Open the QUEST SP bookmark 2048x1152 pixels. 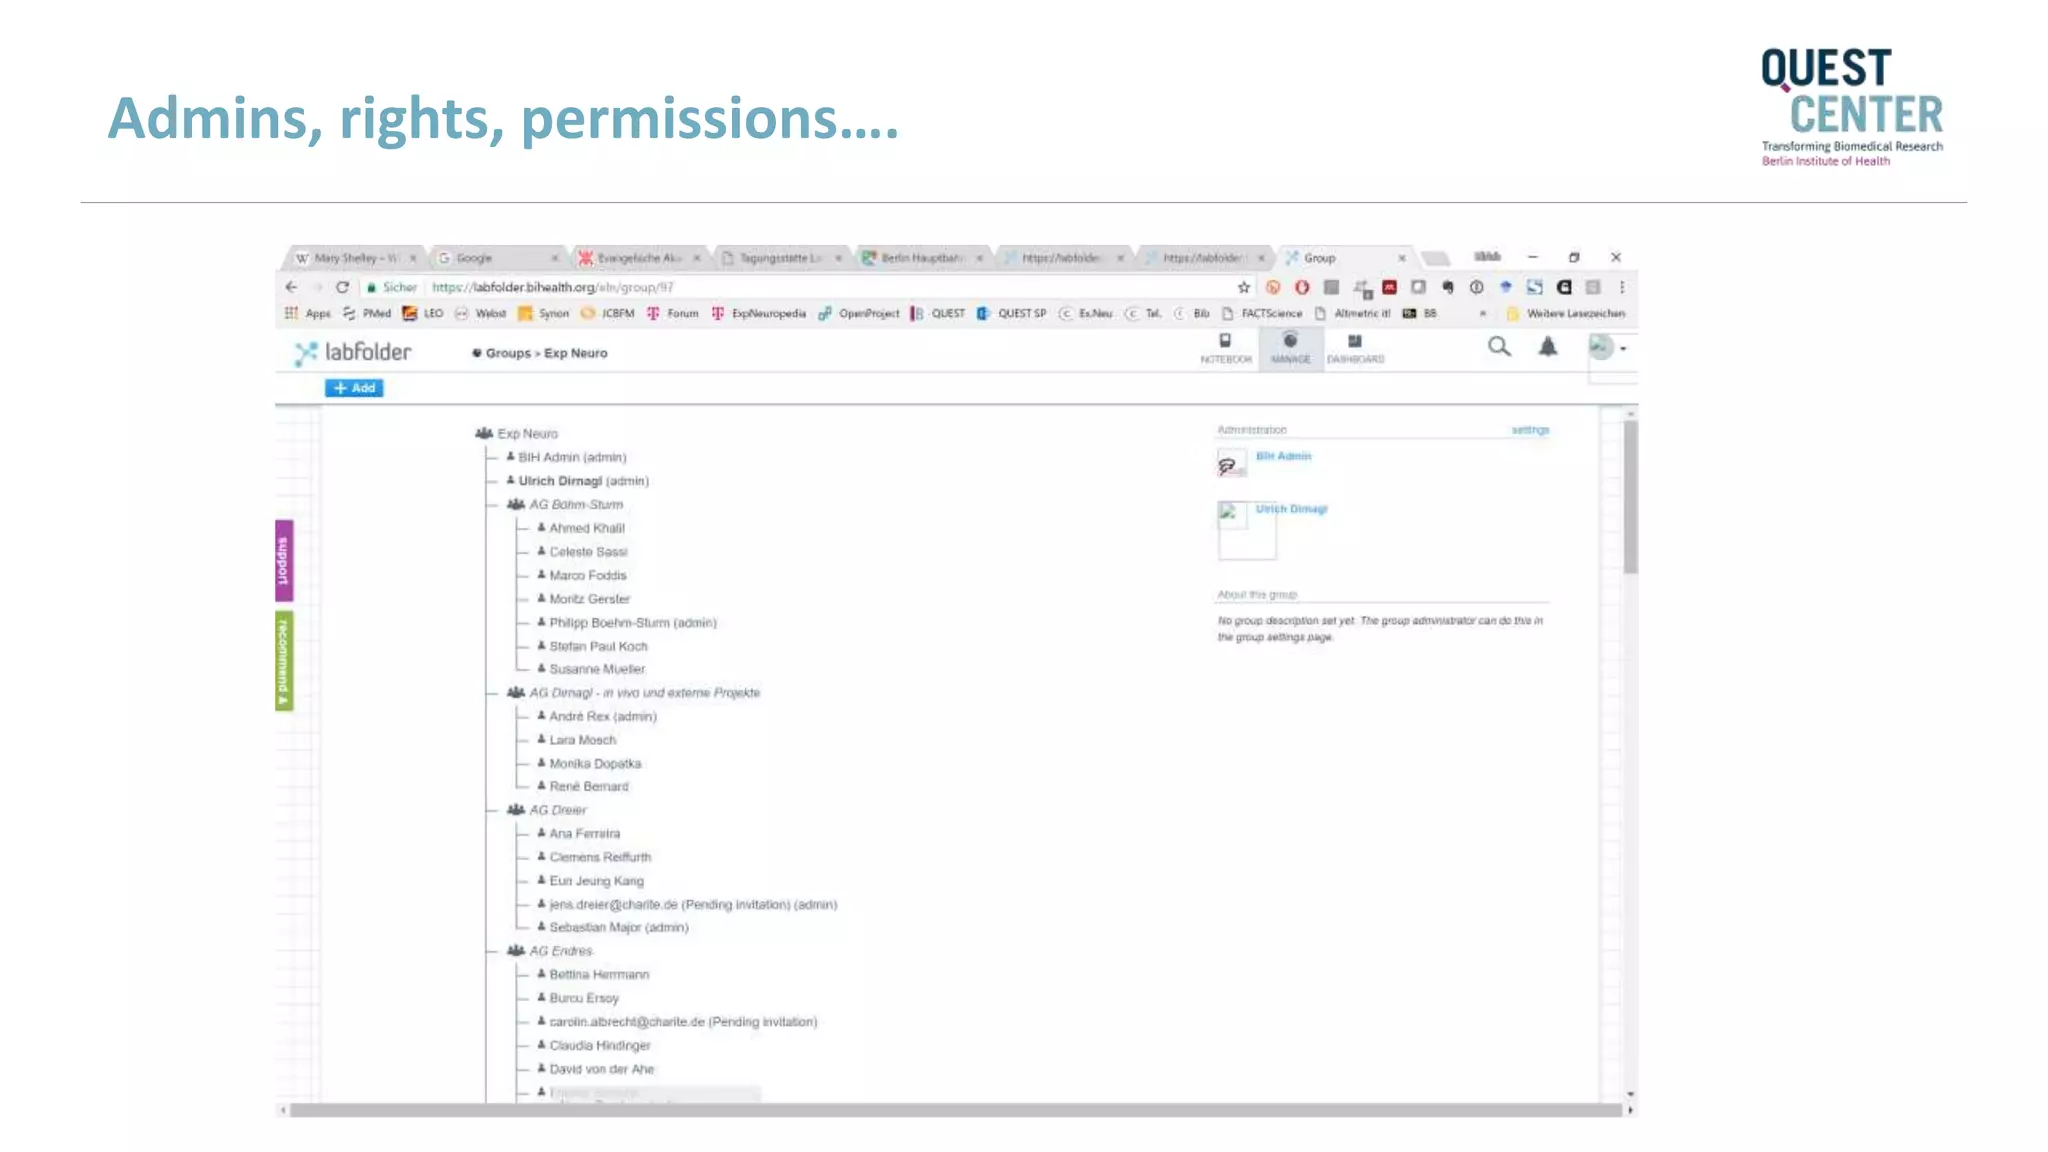click(1012, 314)
